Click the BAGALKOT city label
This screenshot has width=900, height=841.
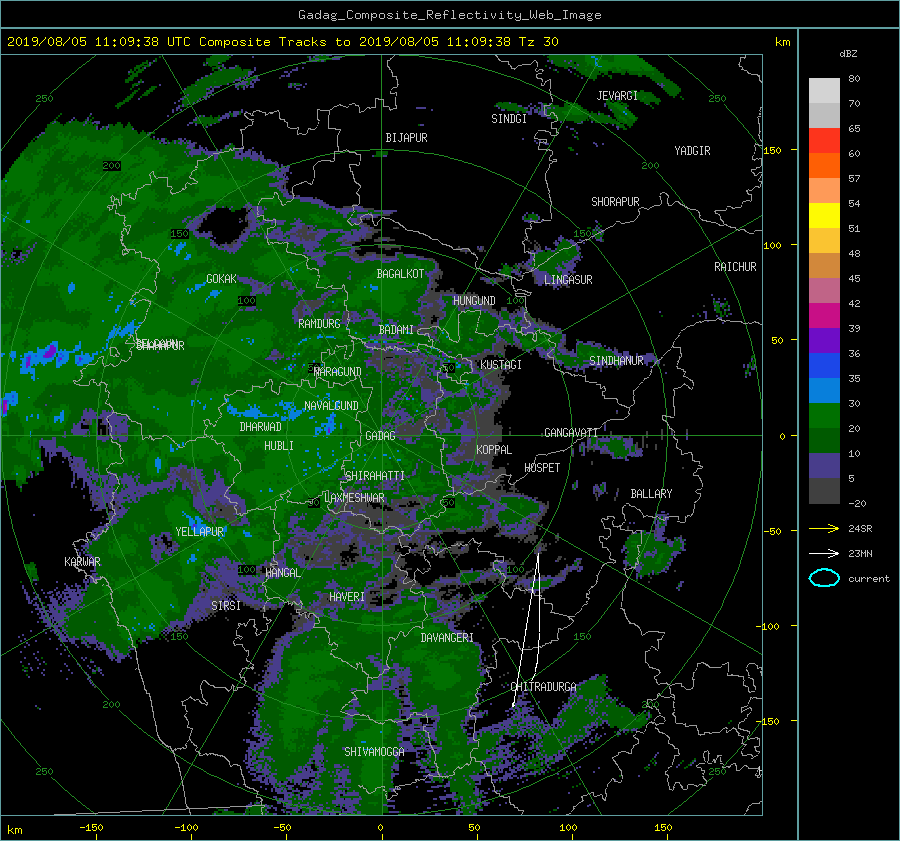click(x=400, y=274)
